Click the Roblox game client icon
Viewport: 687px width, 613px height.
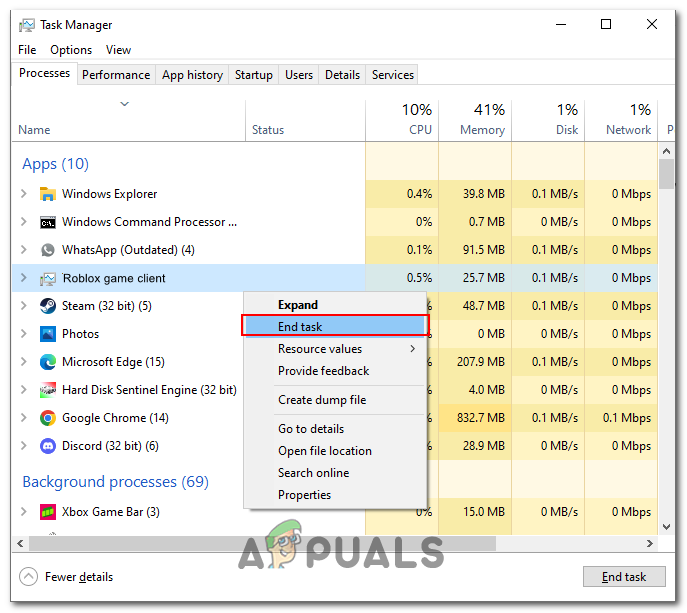47,278
